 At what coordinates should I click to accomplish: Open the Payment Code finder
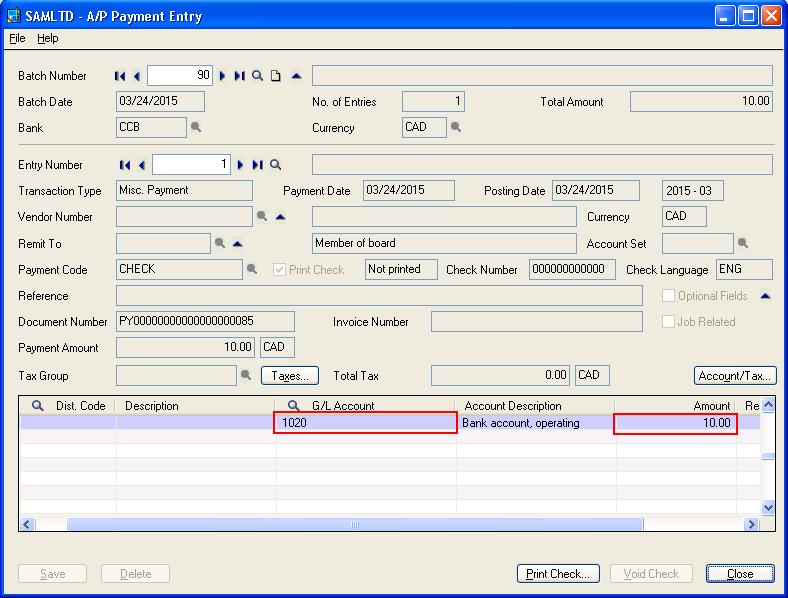[251, 269]
